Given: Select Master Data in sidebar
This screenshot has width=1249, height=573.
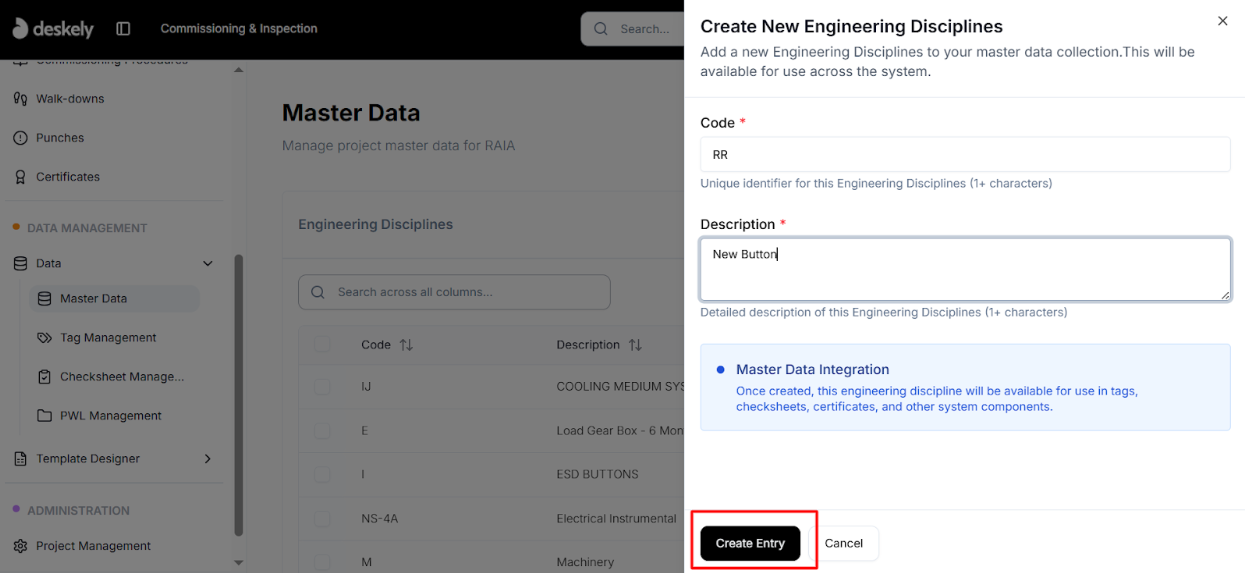Looking at the screenshot, I should tap(114, 299).
